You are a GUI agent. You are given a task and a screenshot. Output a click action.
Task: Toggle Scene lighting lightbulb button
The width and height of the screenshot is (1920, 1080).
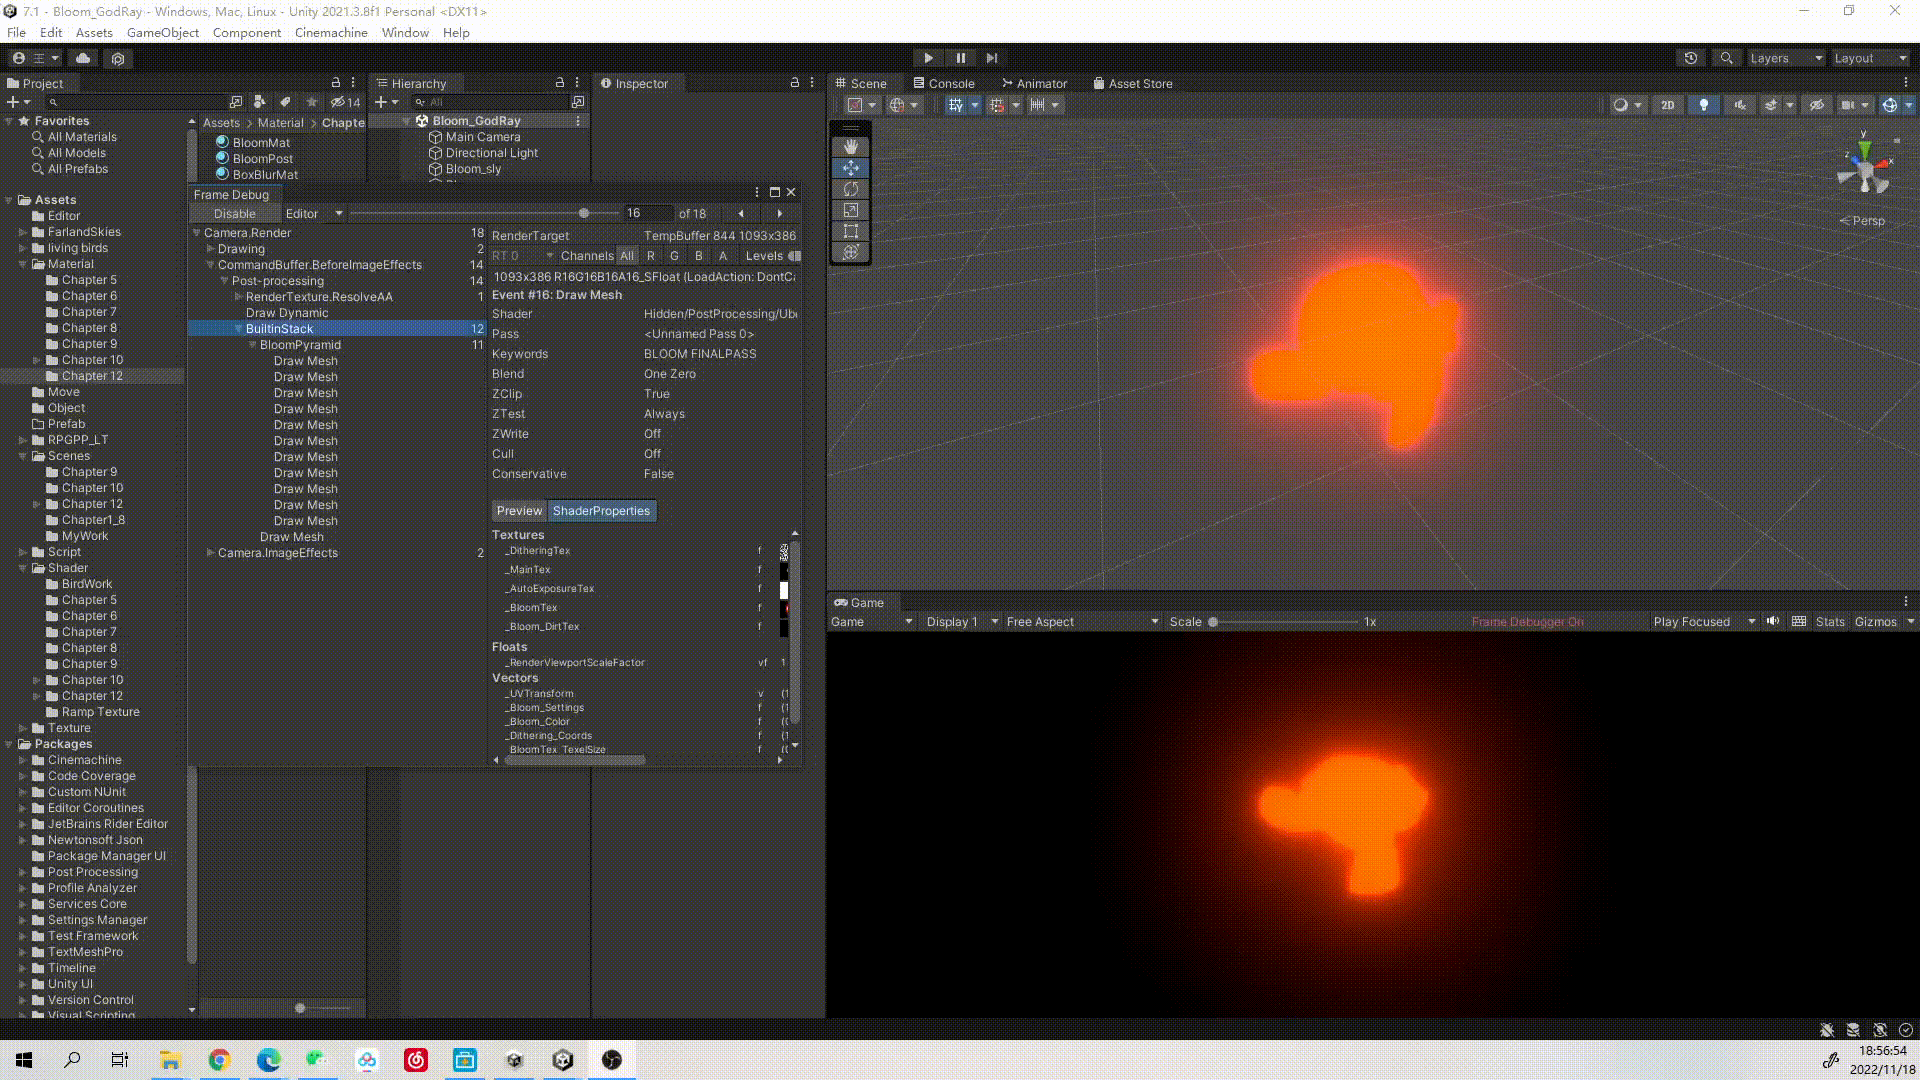coord(1703,105)
